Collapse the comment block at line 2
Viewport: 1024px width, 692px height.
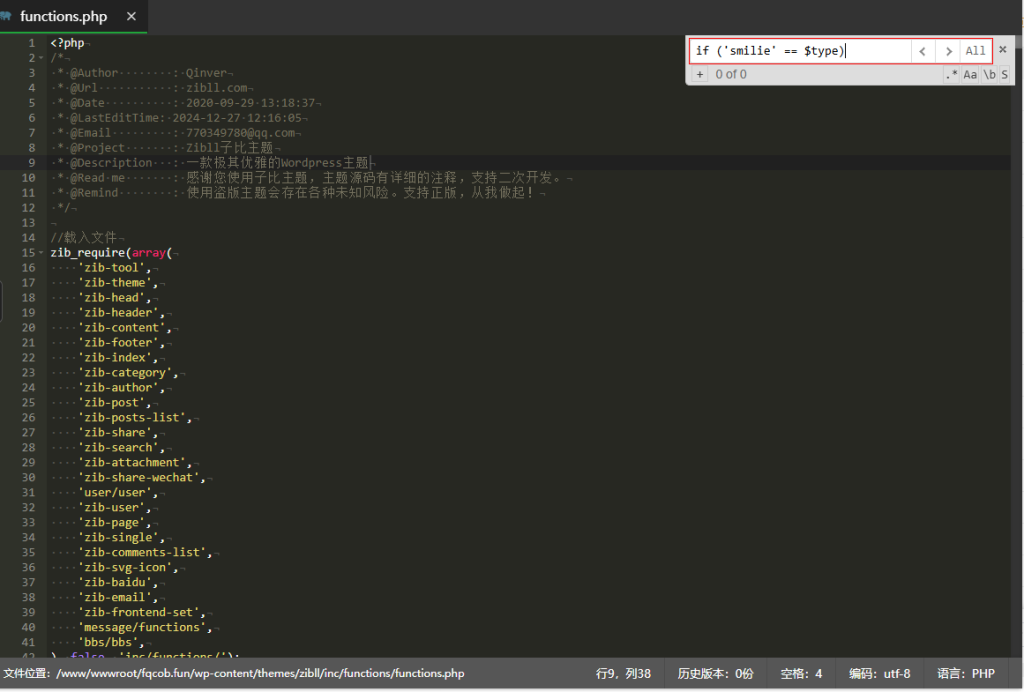click(x=40, y=58)
